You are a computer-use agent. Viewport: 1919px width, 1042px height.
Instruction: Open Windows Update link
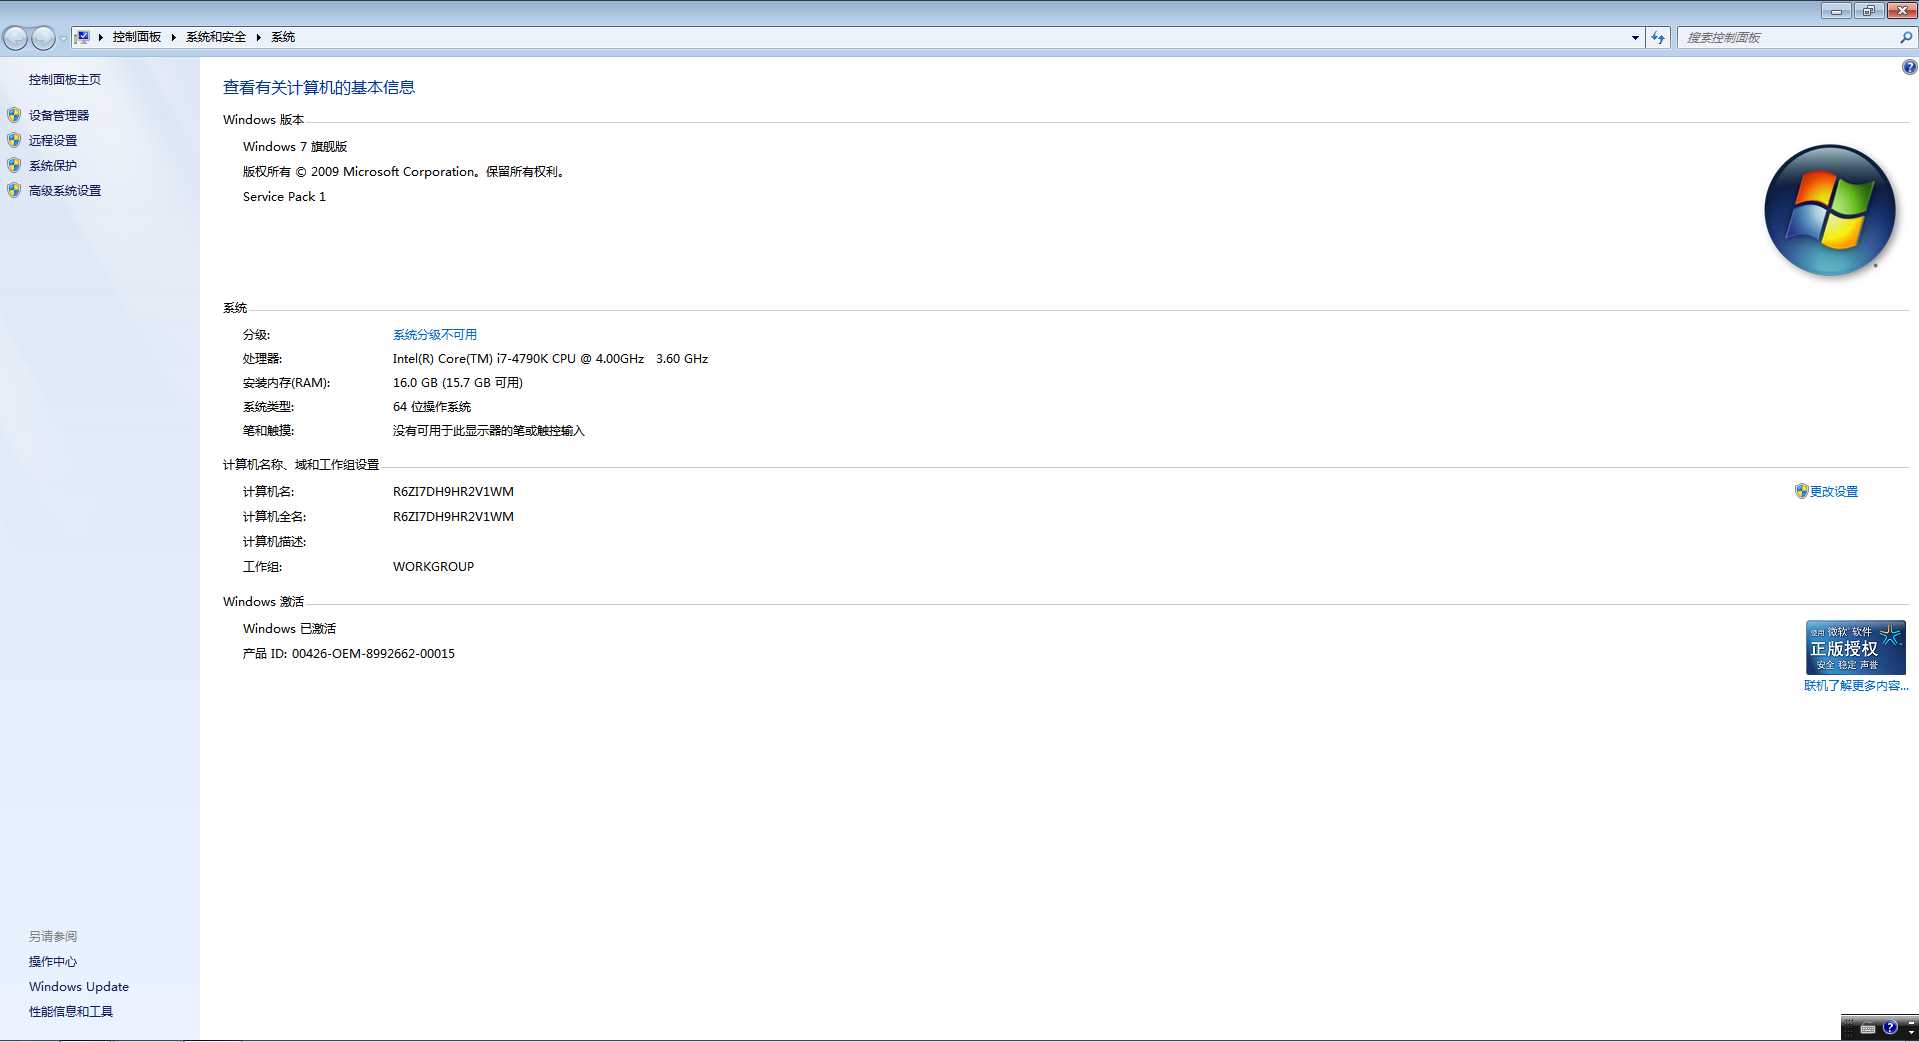79,987
